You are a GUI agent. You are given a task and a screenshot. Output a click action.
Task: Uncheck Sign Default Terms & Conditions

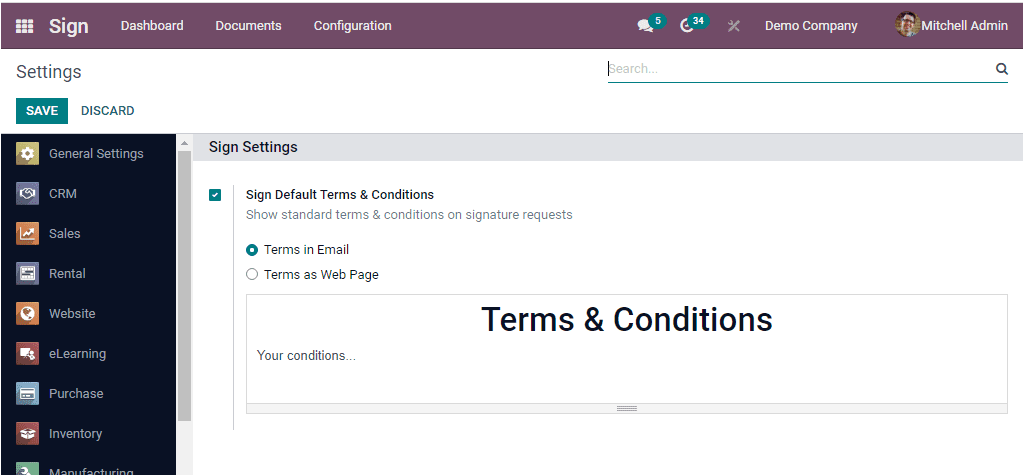215,195
